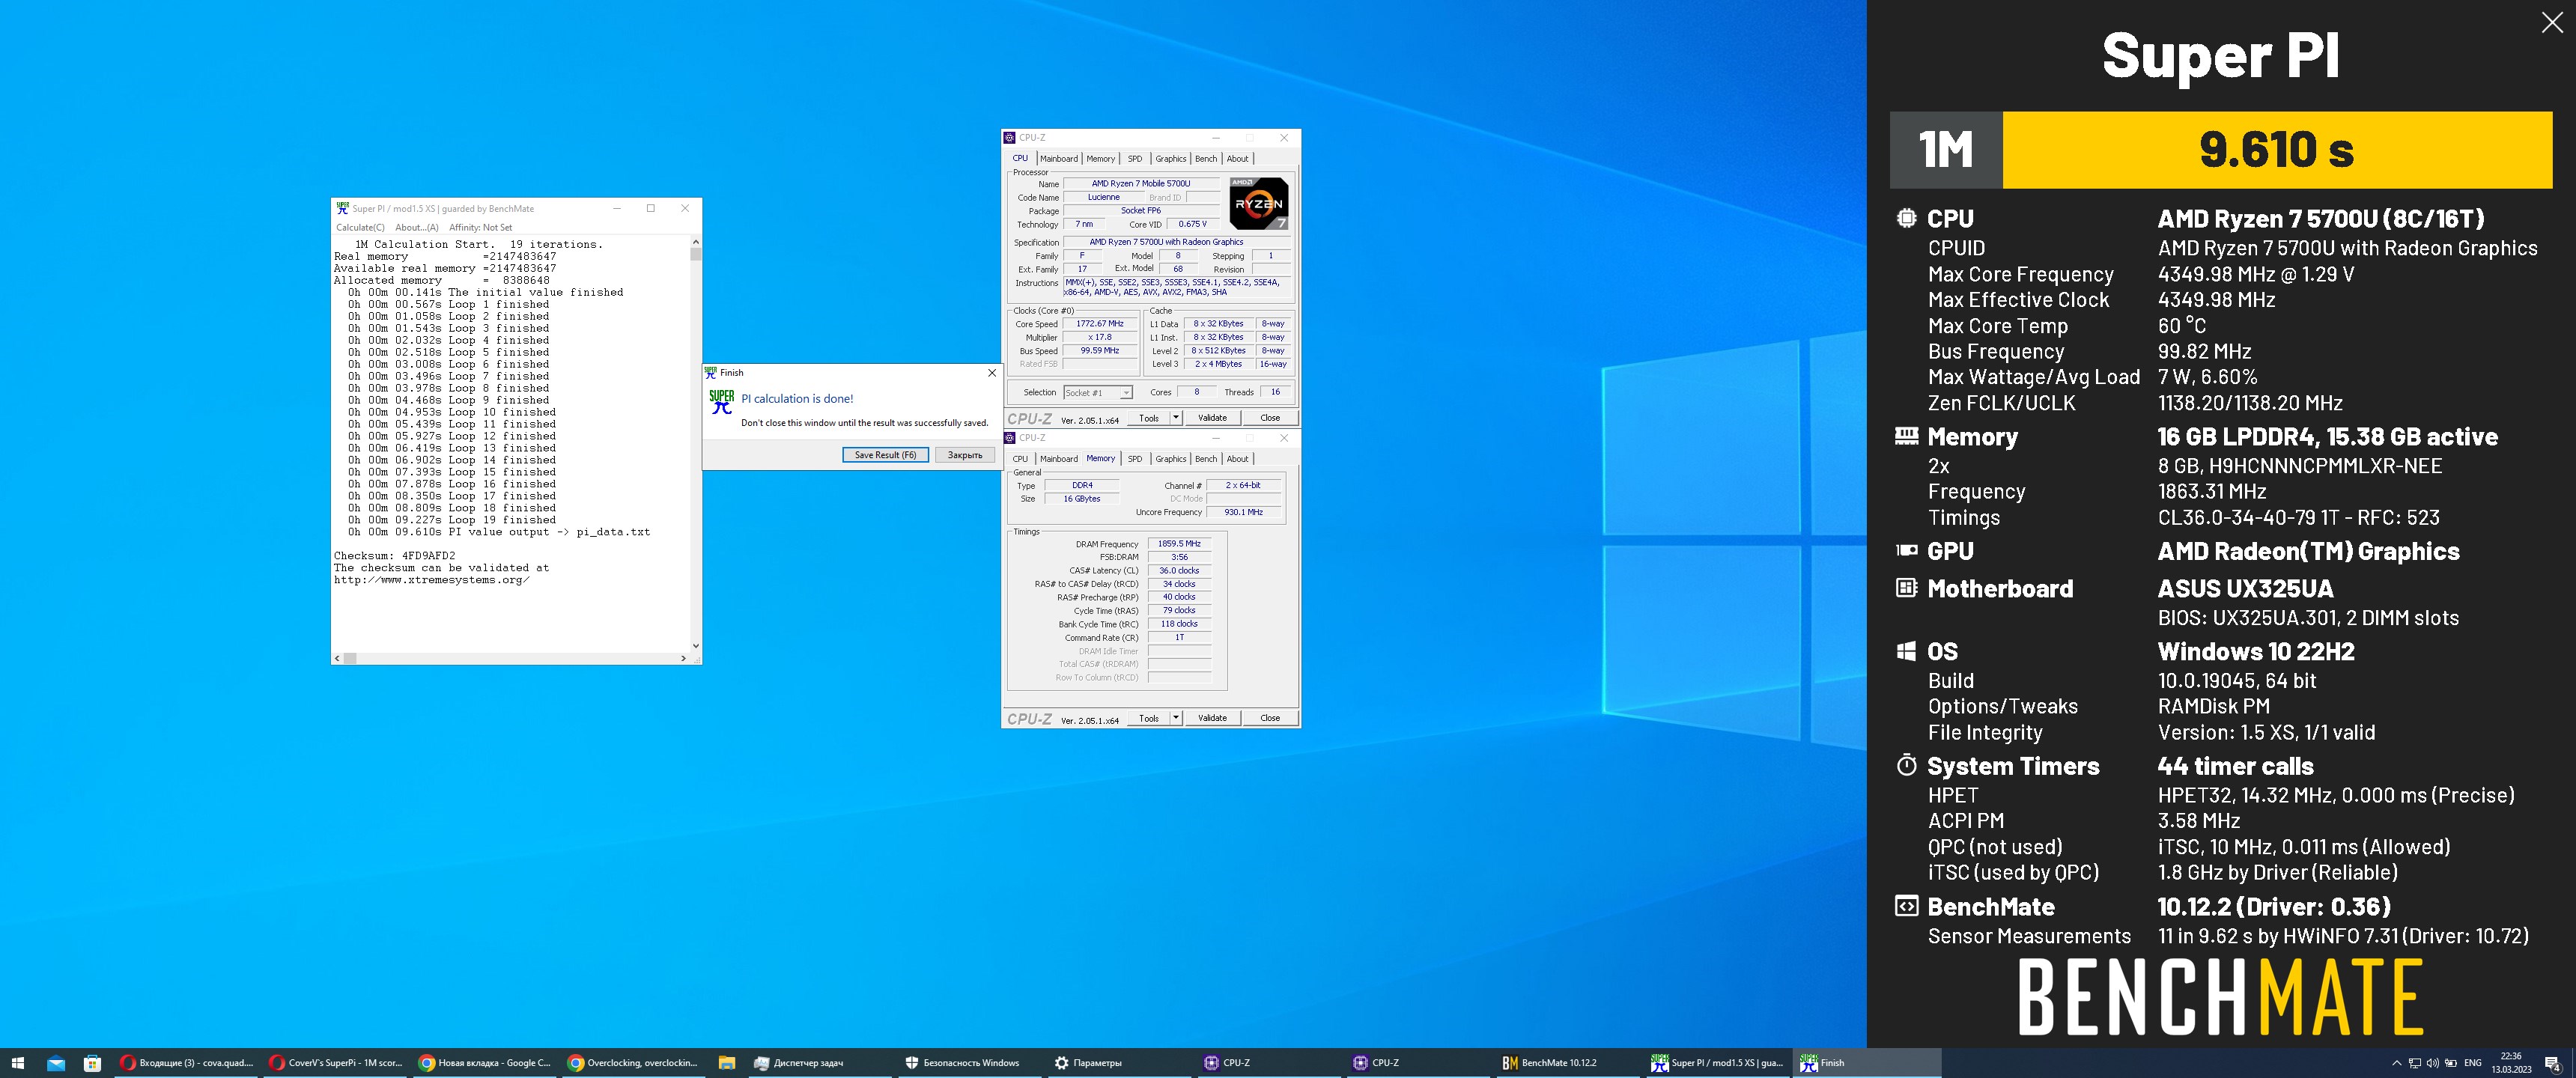
Task: Open the taskbar clock showing 22:36
Action: 2511,1063
